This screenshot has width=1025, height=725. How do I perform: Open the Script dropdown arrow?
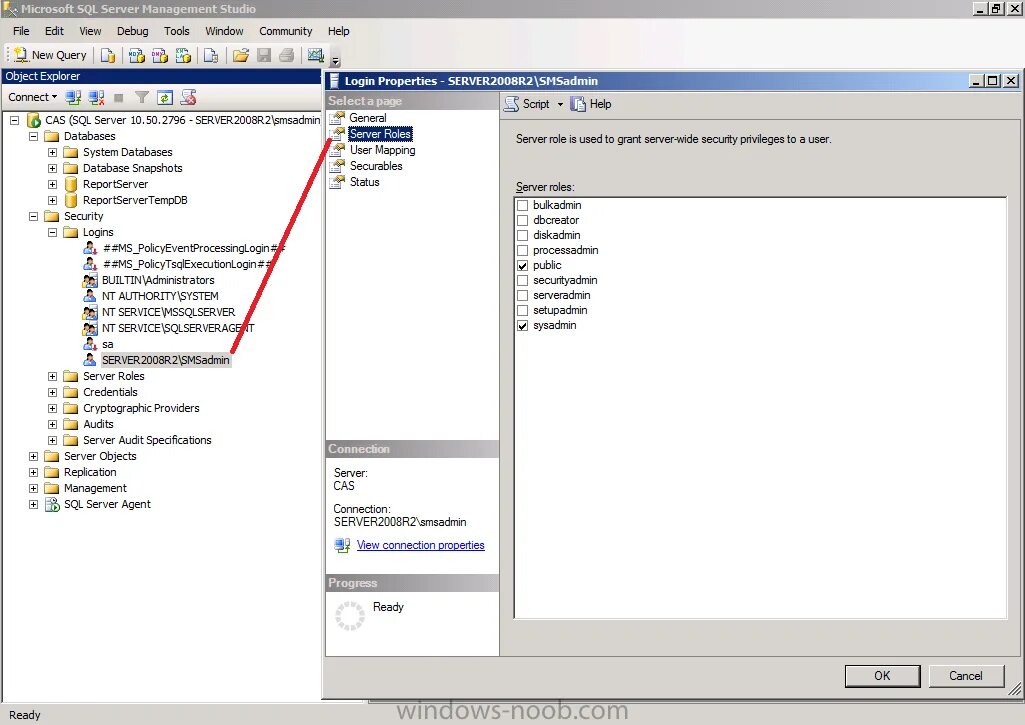tap(560, 105)
